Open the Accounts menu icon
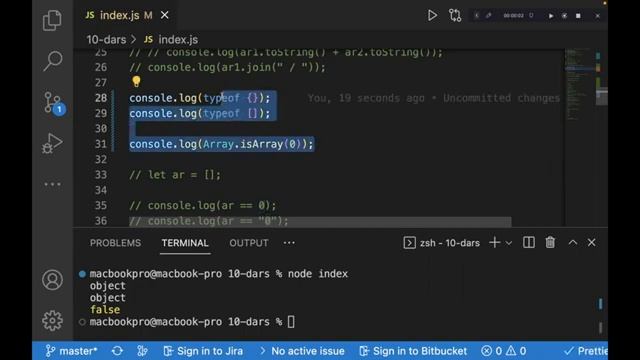This screenshot has height=360, width=640. click(52, 280)
